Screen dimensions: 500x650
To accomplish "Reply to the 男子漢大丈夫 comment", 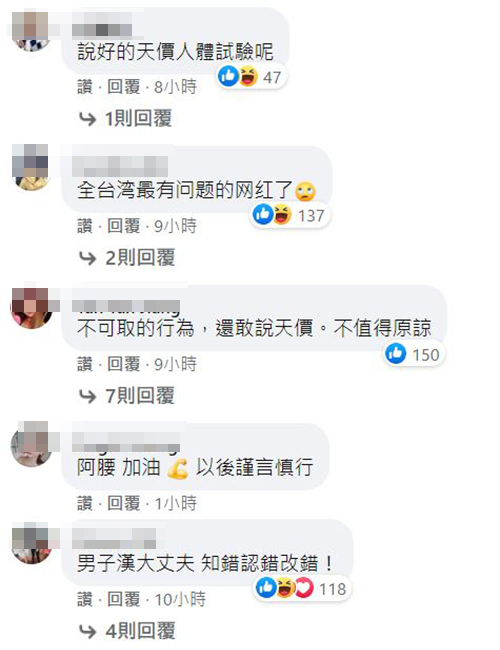I will (124, 599).
